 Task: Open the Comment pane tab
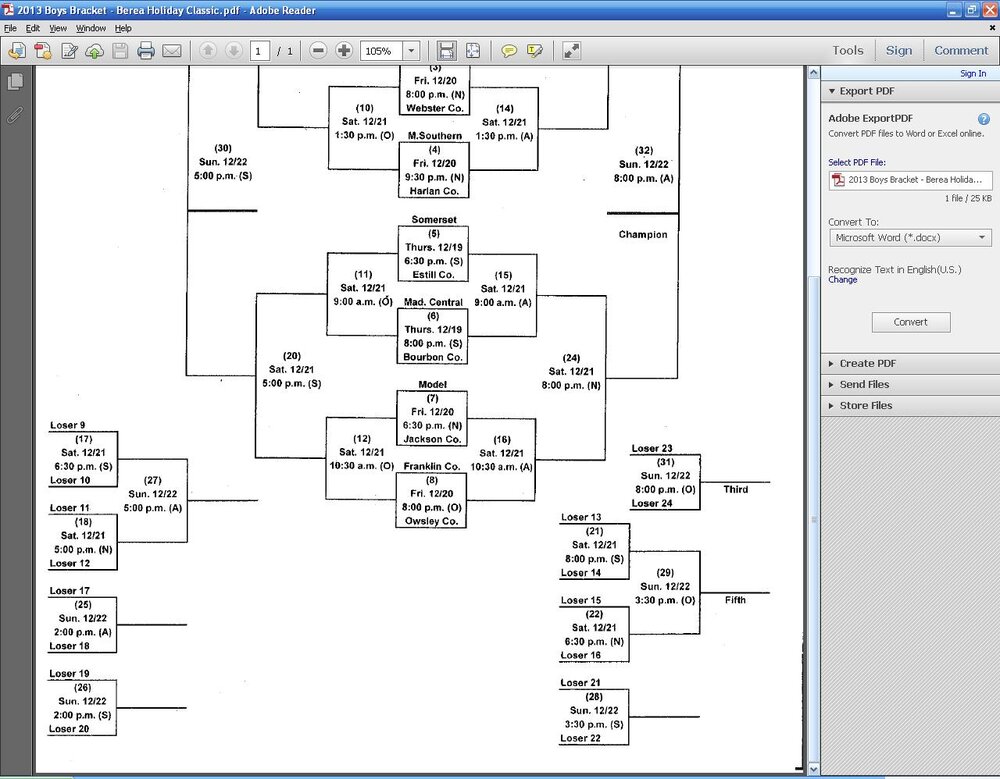coord(961,50)
